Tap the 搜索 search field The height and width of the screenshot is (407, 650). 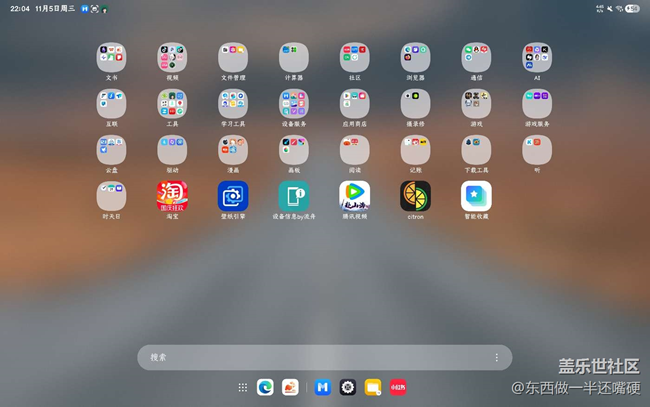310,357
